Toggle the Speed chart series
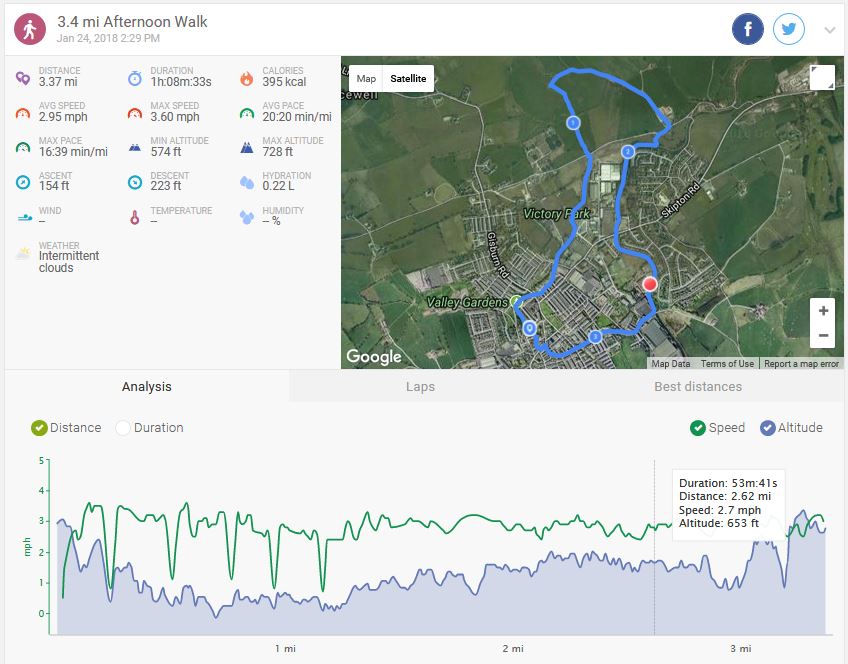This screenshot has width=848, height=664. pos(698,428)
